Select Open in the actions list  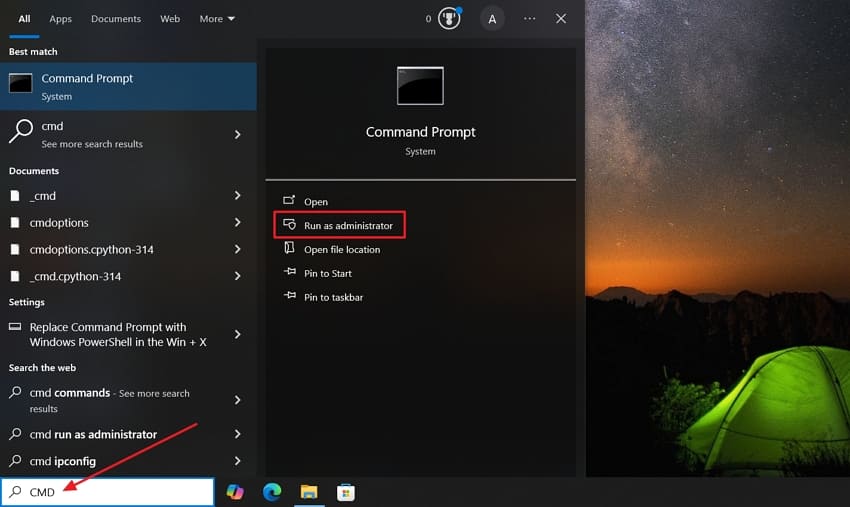pos(316,202)
